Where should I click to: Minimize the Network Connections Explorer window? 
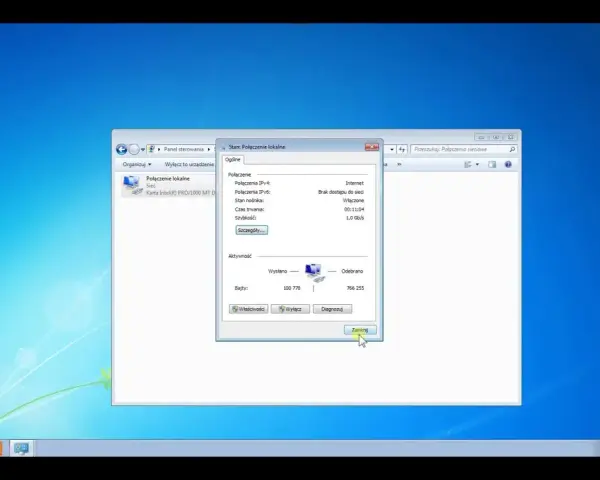pyautogui.click(x=481, y=137)
